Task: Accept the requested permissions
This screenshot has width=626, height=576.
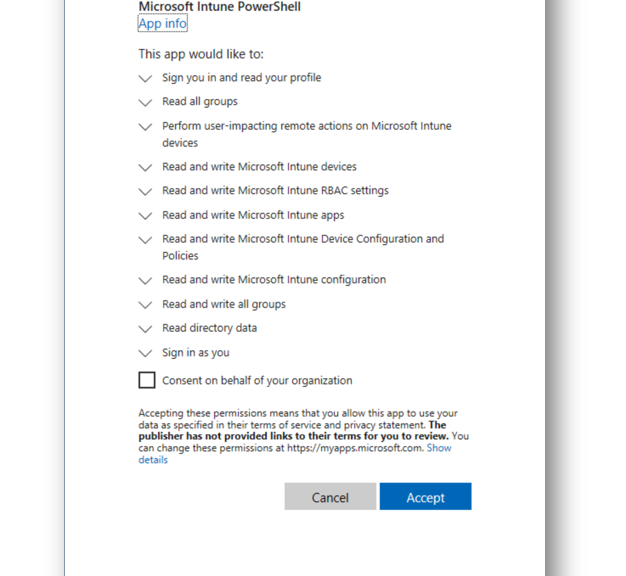Action: [426, 497]
